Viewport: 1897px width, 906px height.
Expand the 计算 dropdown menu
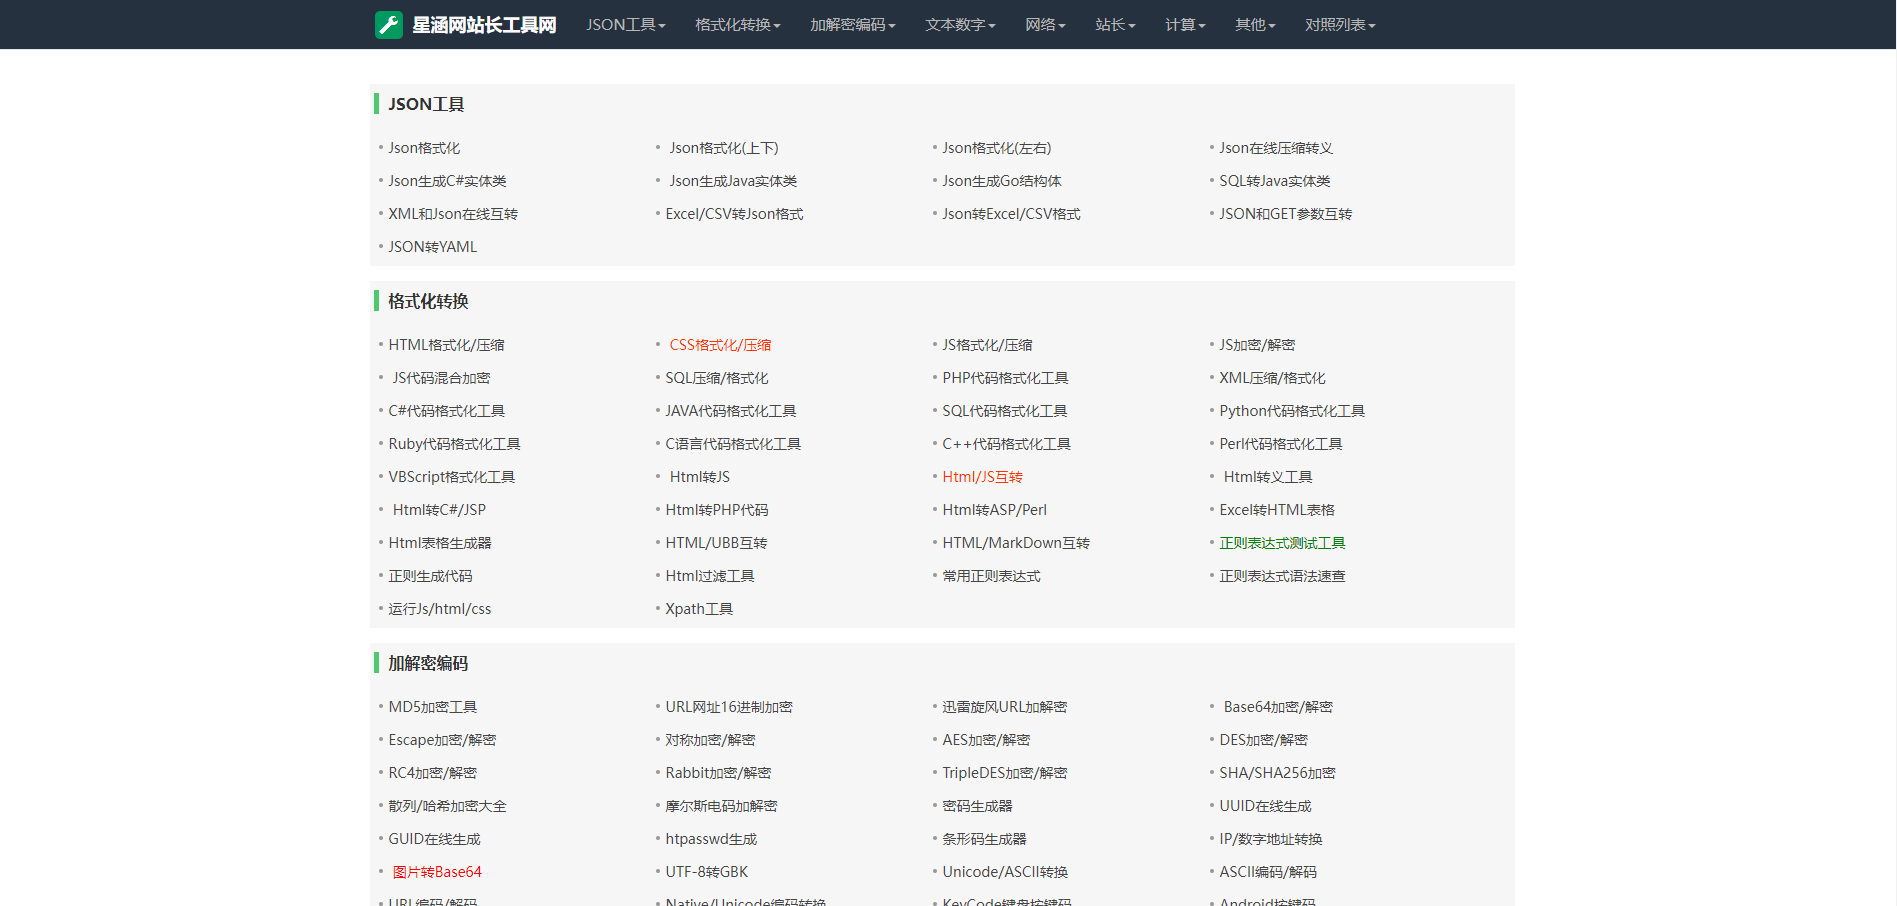coord(1185,25)
